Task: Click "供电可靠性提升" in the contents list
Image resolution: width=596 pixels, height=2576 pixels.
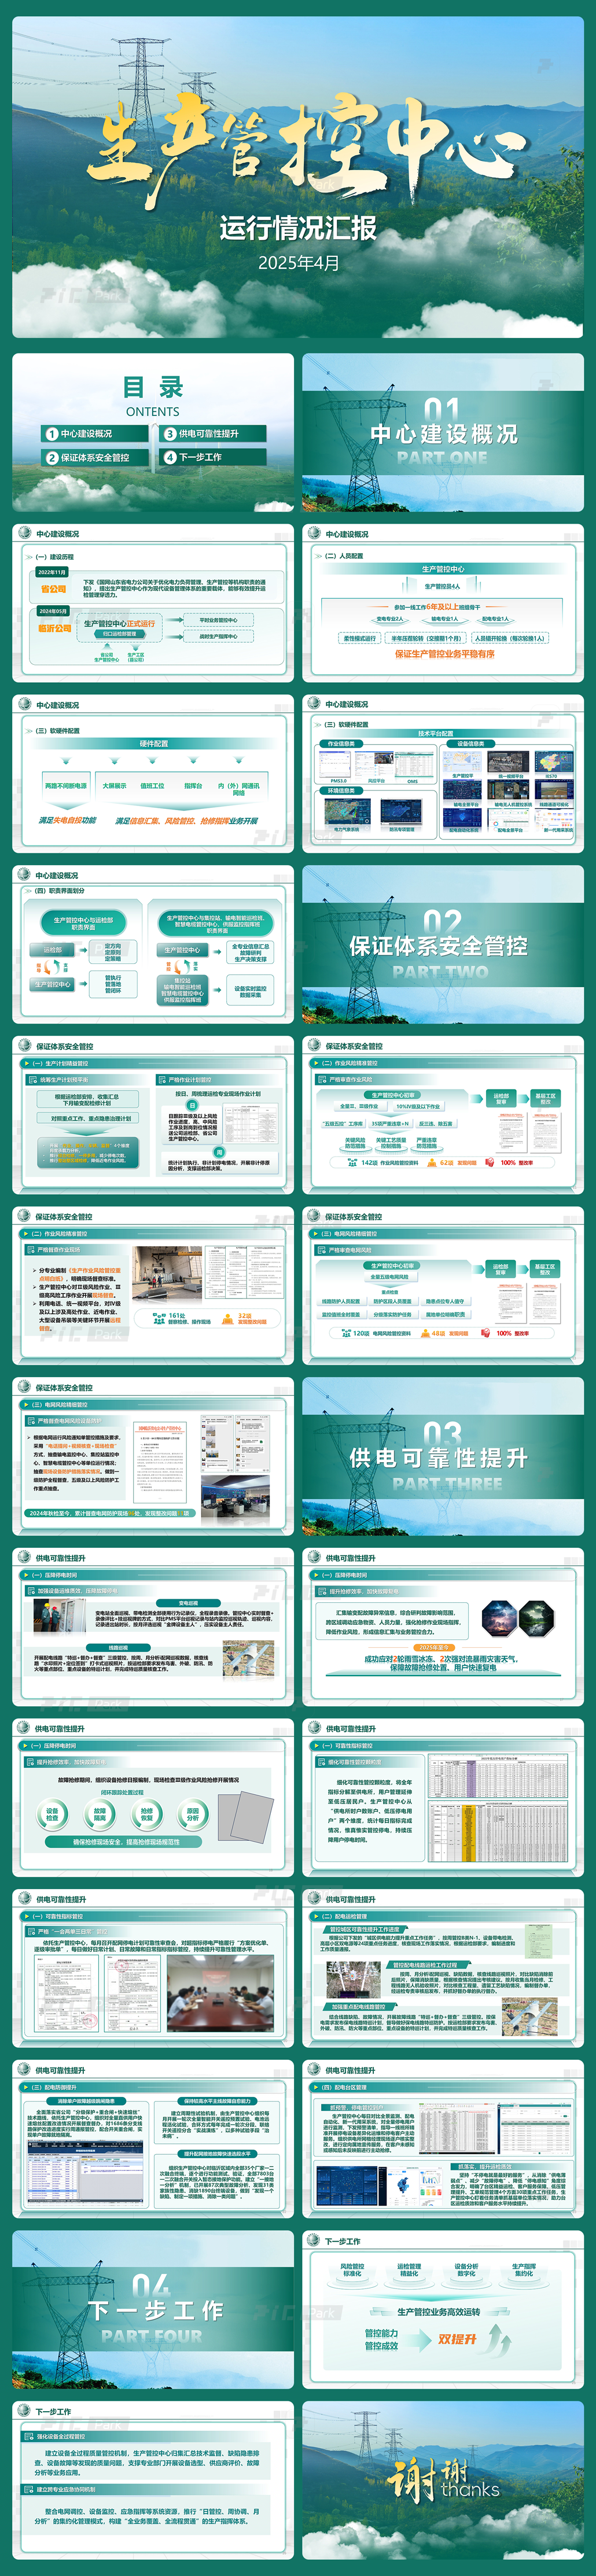Action: [209, 434]
